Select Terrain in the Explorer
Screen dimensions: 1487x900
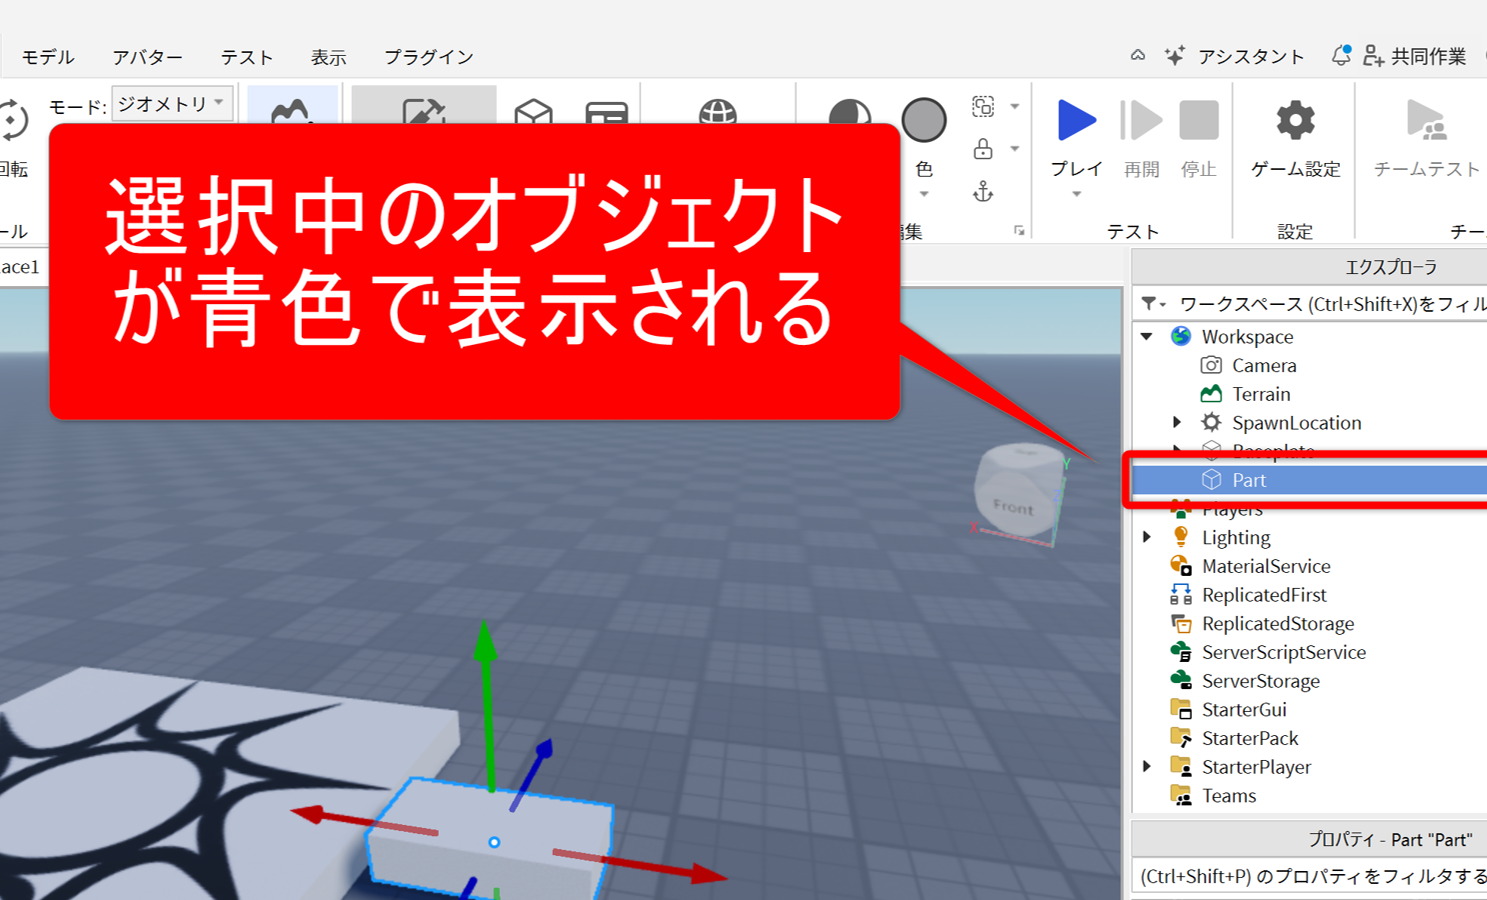1260,394
